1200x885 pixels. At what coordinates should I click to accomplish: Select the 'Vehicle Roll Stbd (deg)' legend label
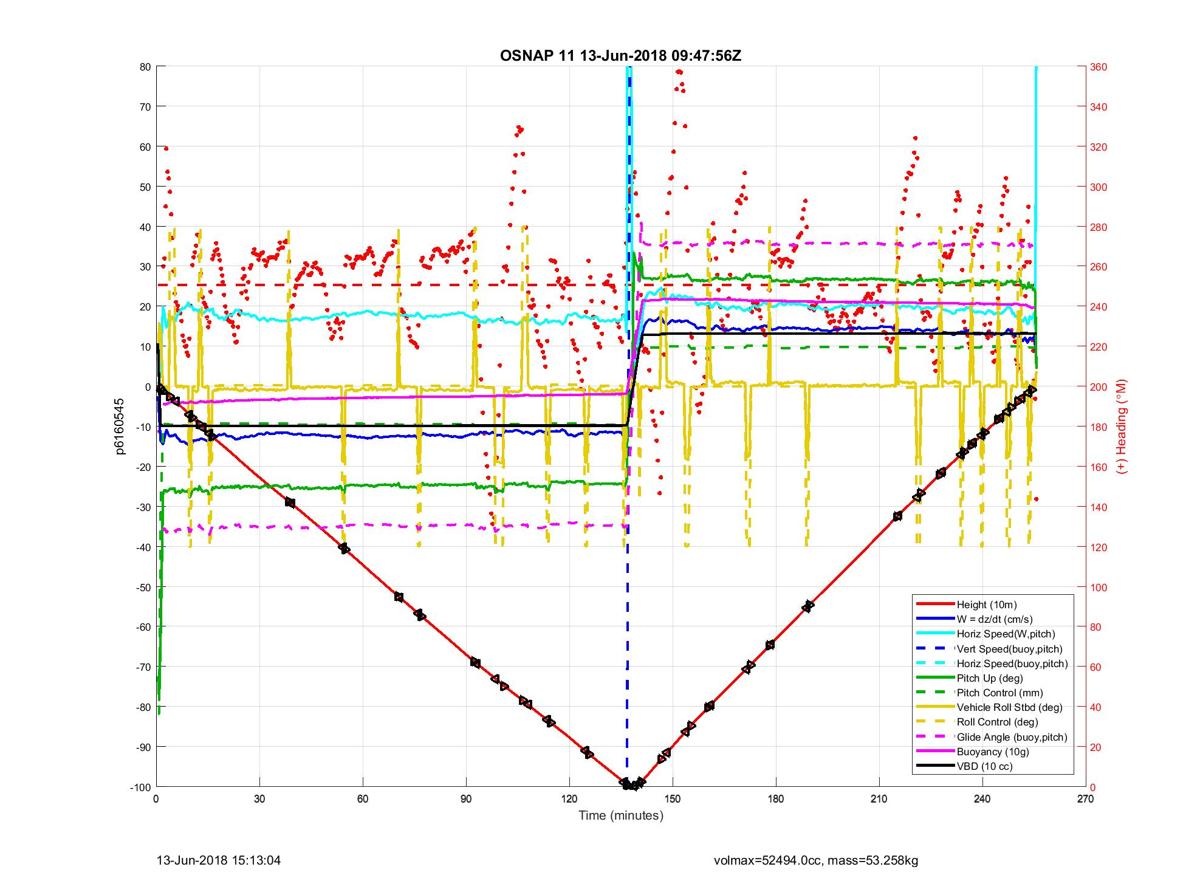click(1012, 708)
